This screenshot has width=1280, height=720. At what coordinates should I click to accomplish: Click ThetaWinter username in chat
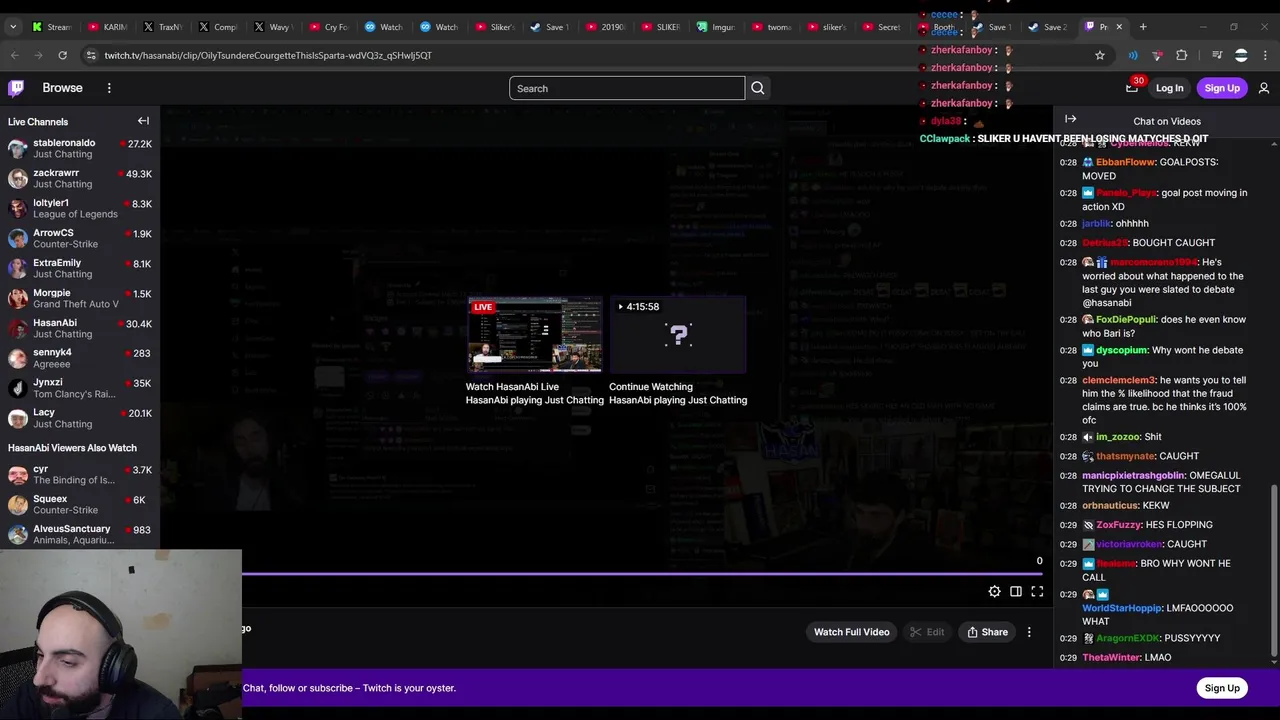pos(1111,657)
